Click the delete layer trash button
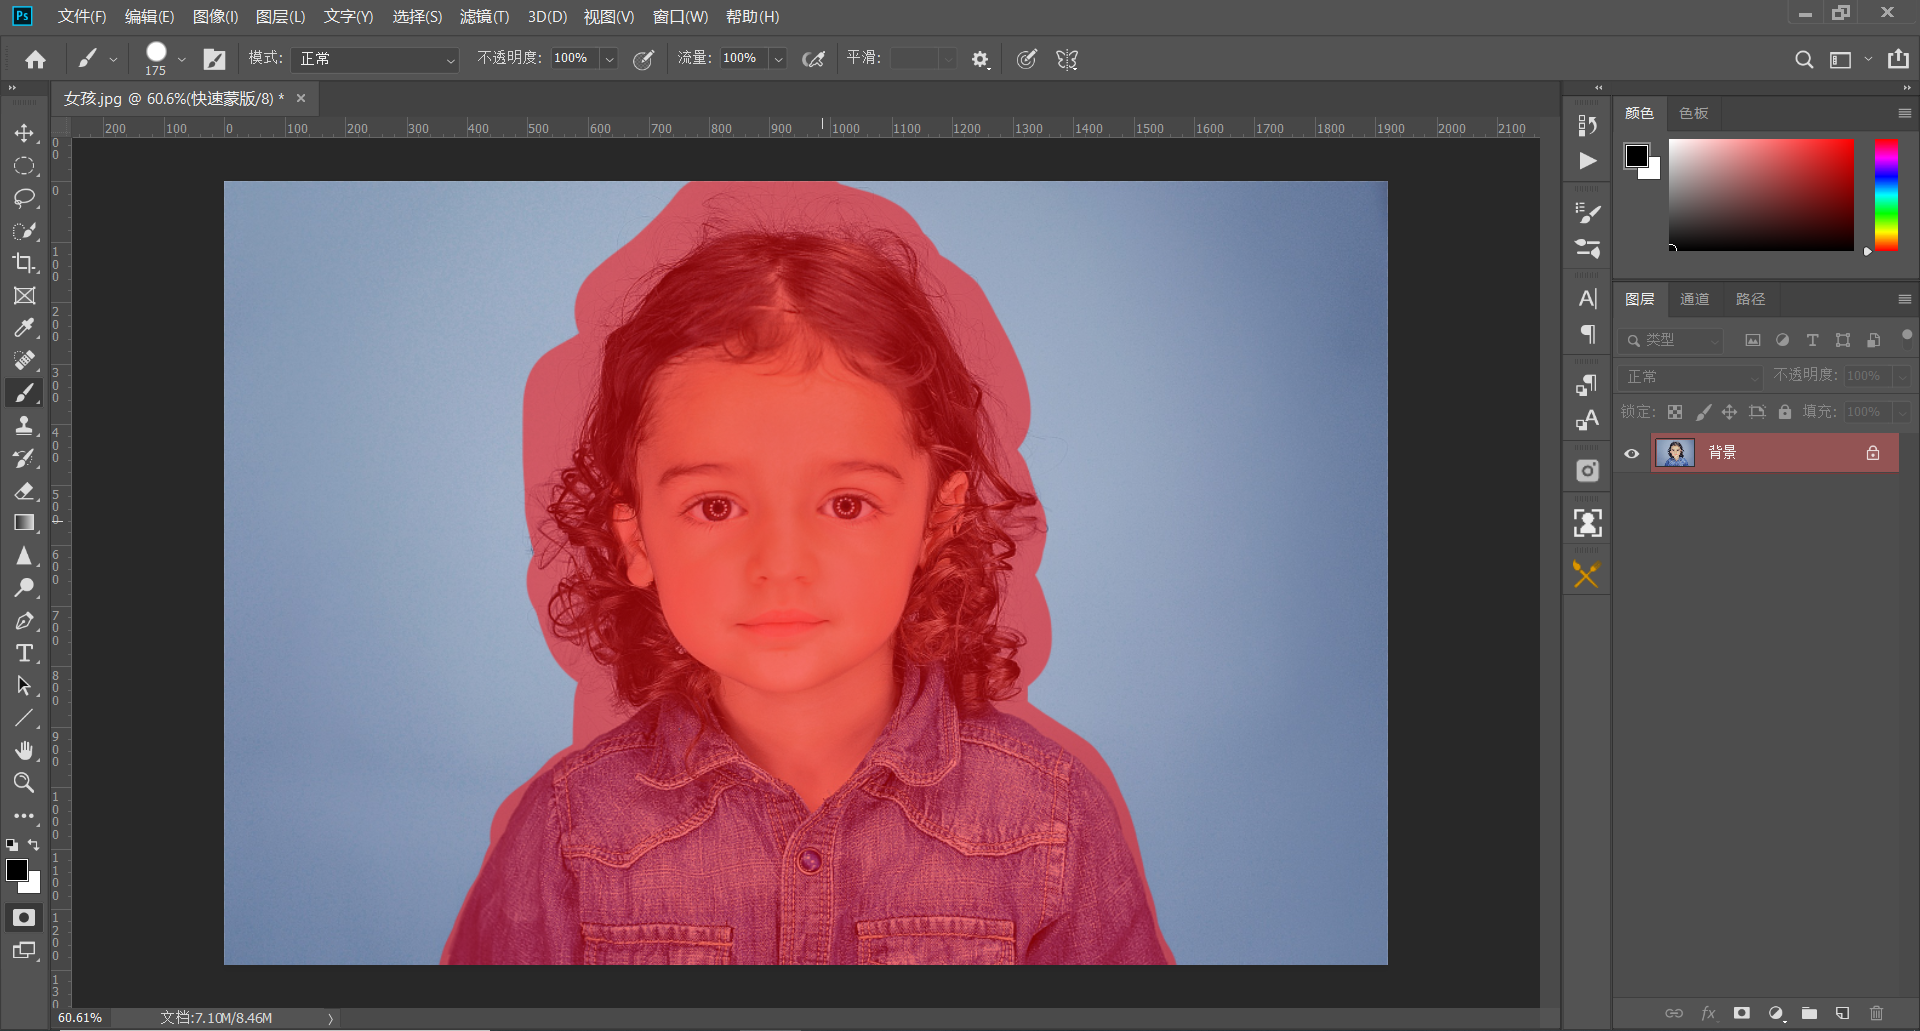 [x=1876, y=1013]
